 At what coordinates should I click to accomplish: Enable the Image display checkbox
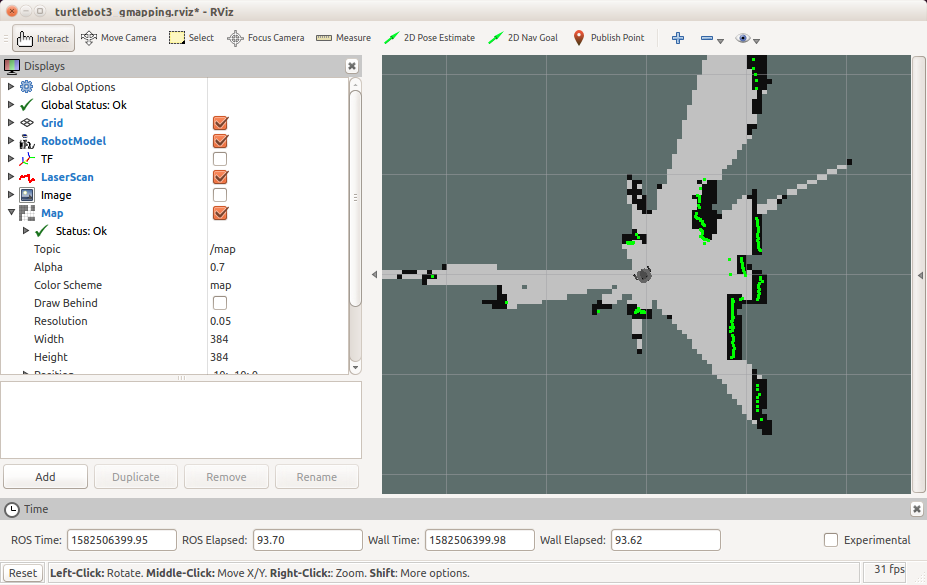220,195
